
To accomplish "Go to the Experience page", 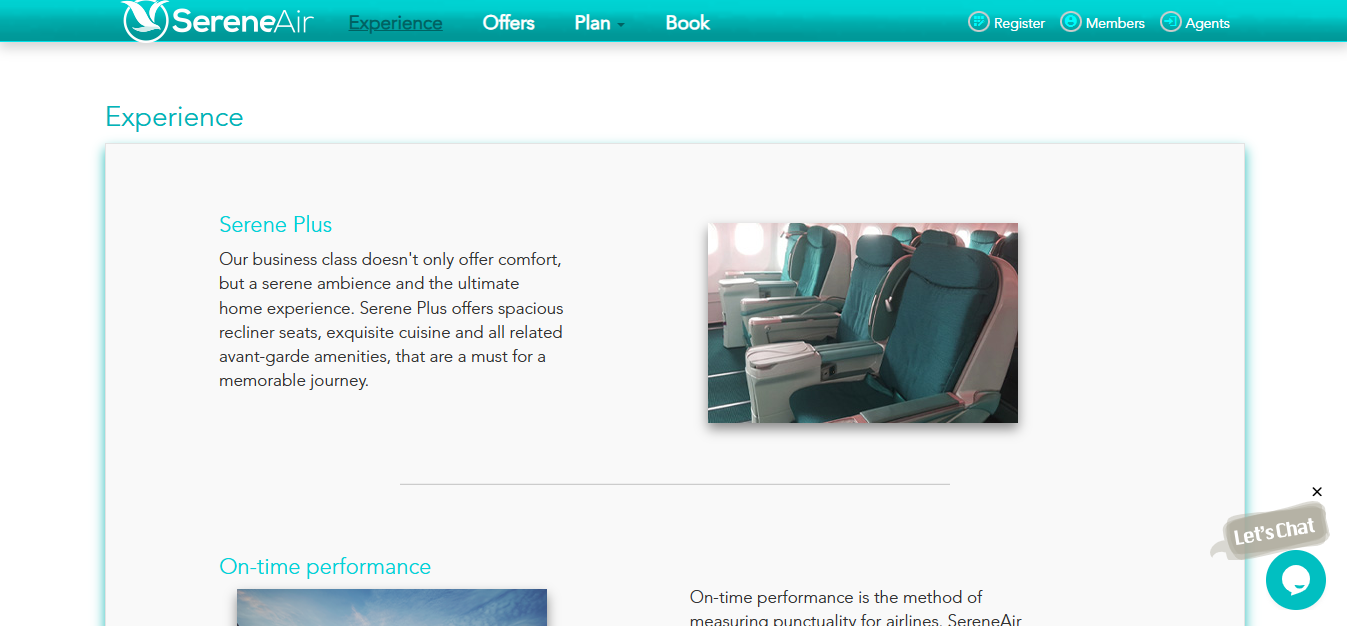I will tap(395, 23).
